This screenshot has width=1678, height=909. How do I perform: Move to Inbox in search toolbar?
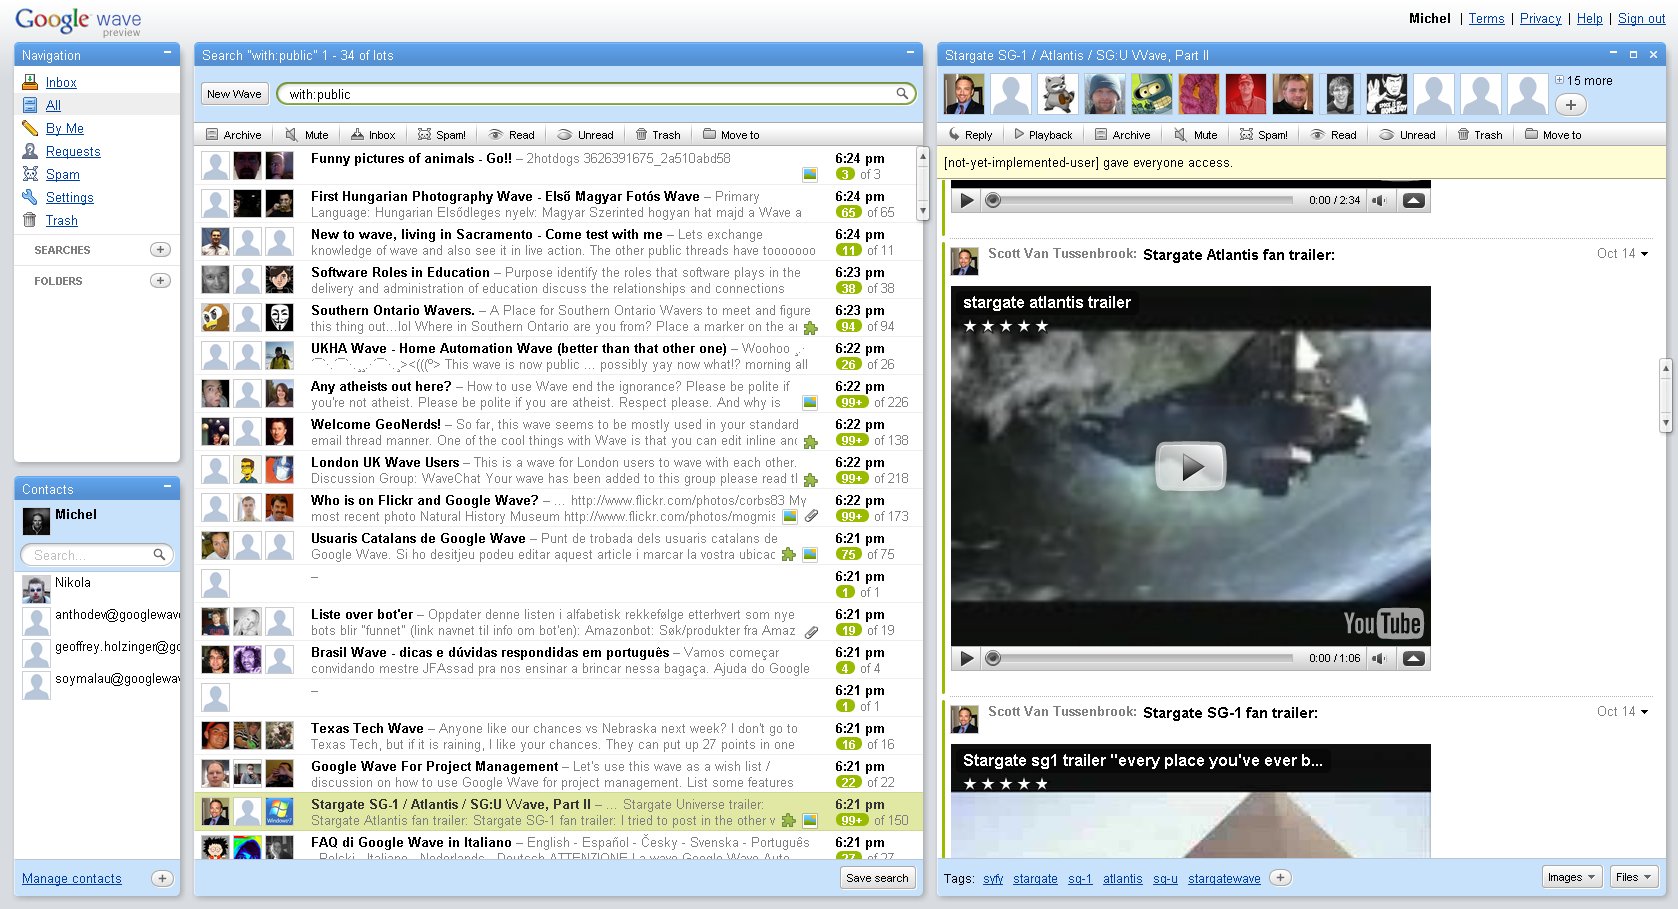coord(373,135)
